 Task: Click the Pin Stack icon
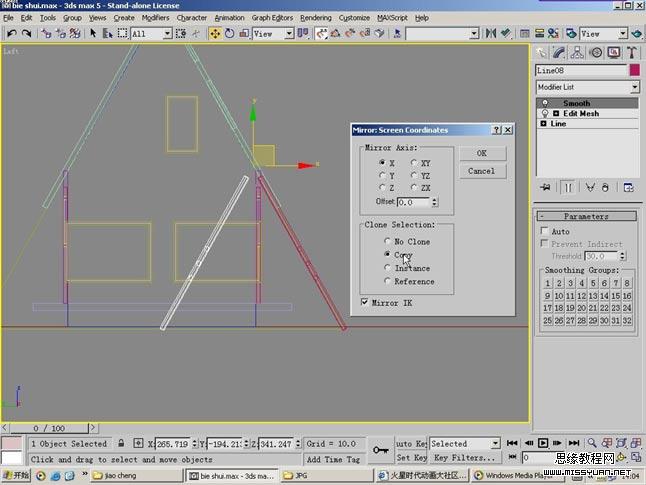pos(545,188)
